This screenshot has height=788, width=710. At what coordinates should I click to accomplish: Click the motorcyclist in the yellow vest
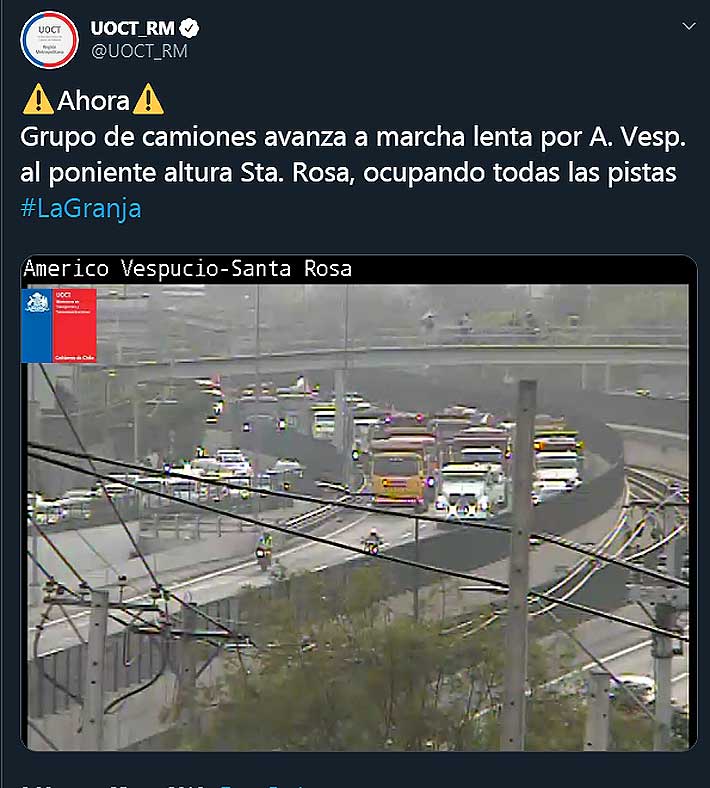(264, 552)
